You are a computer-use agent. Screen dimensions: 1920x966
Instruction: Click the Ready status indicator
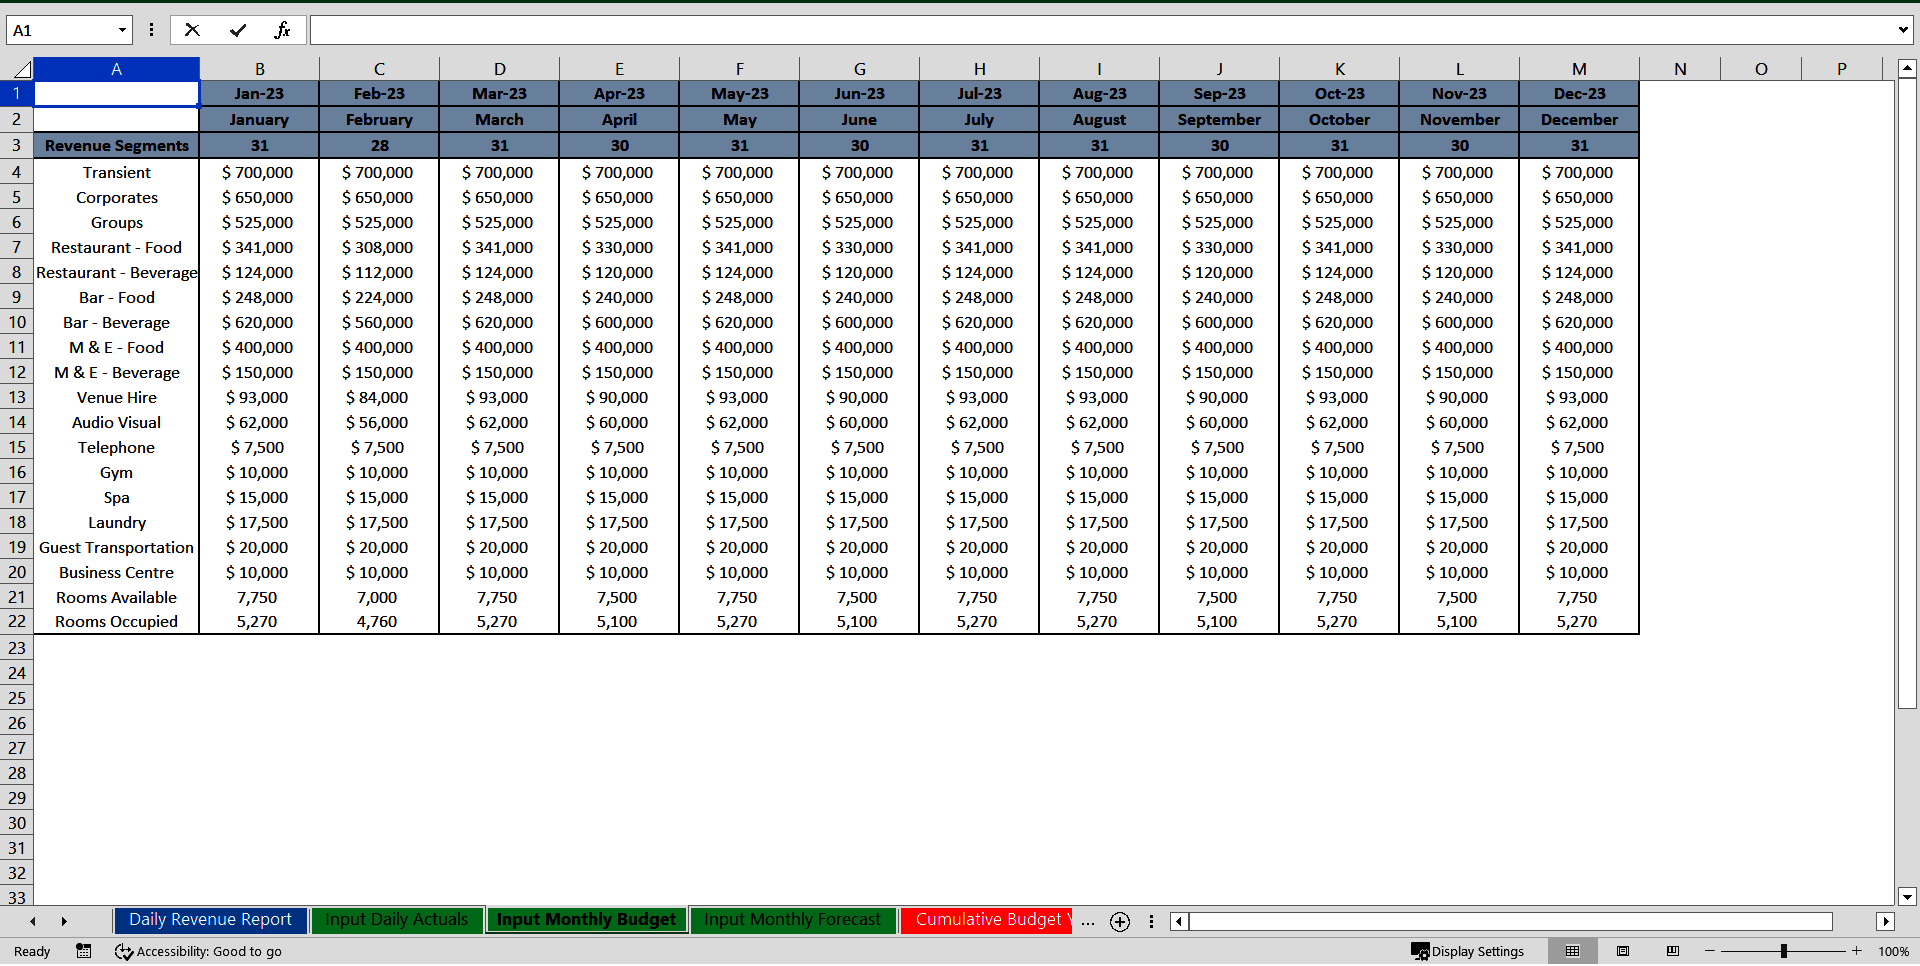coord(32,951)
